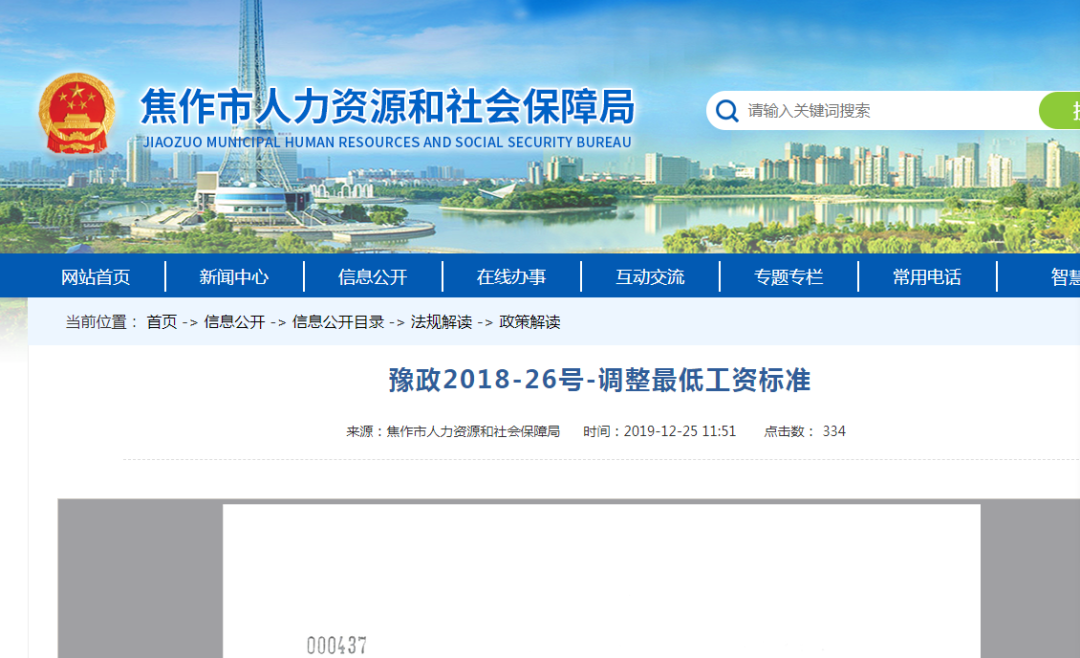Open the 网站首页 navigation tab
The height and width of the screenshot is (658, 1080).
pos(95,277)
